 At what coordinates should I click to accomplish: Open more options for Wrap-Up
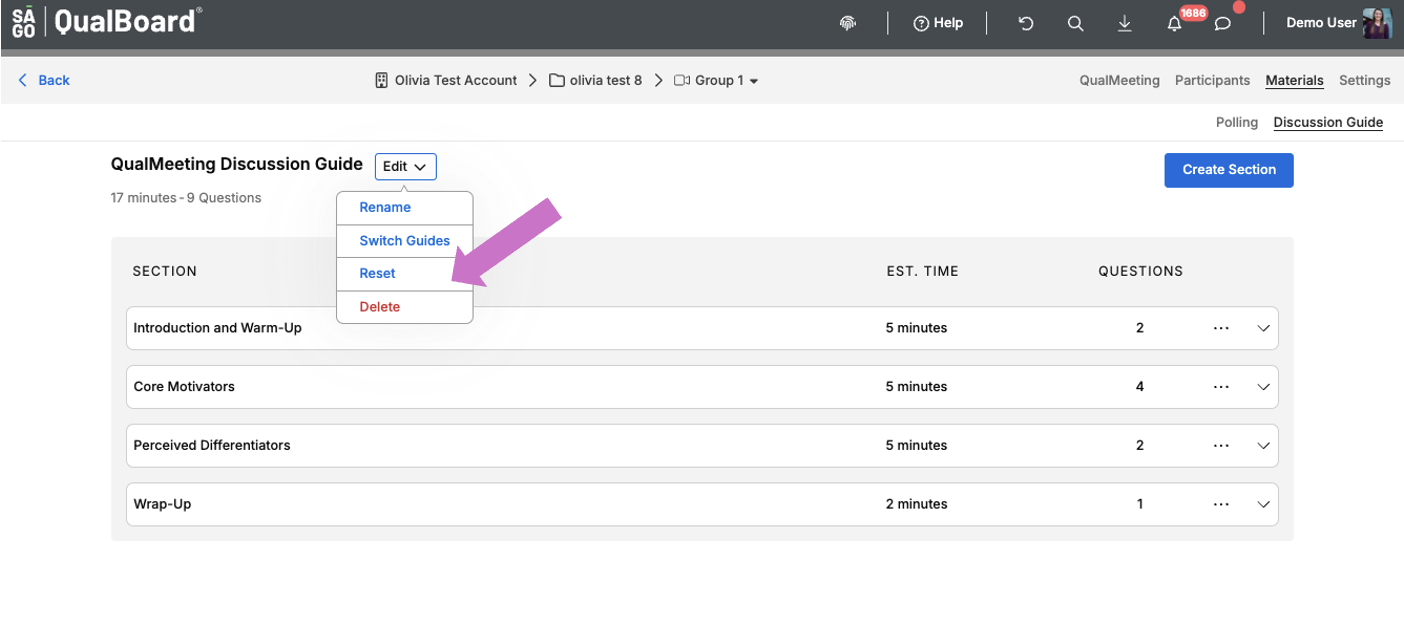pos(1220,505)
